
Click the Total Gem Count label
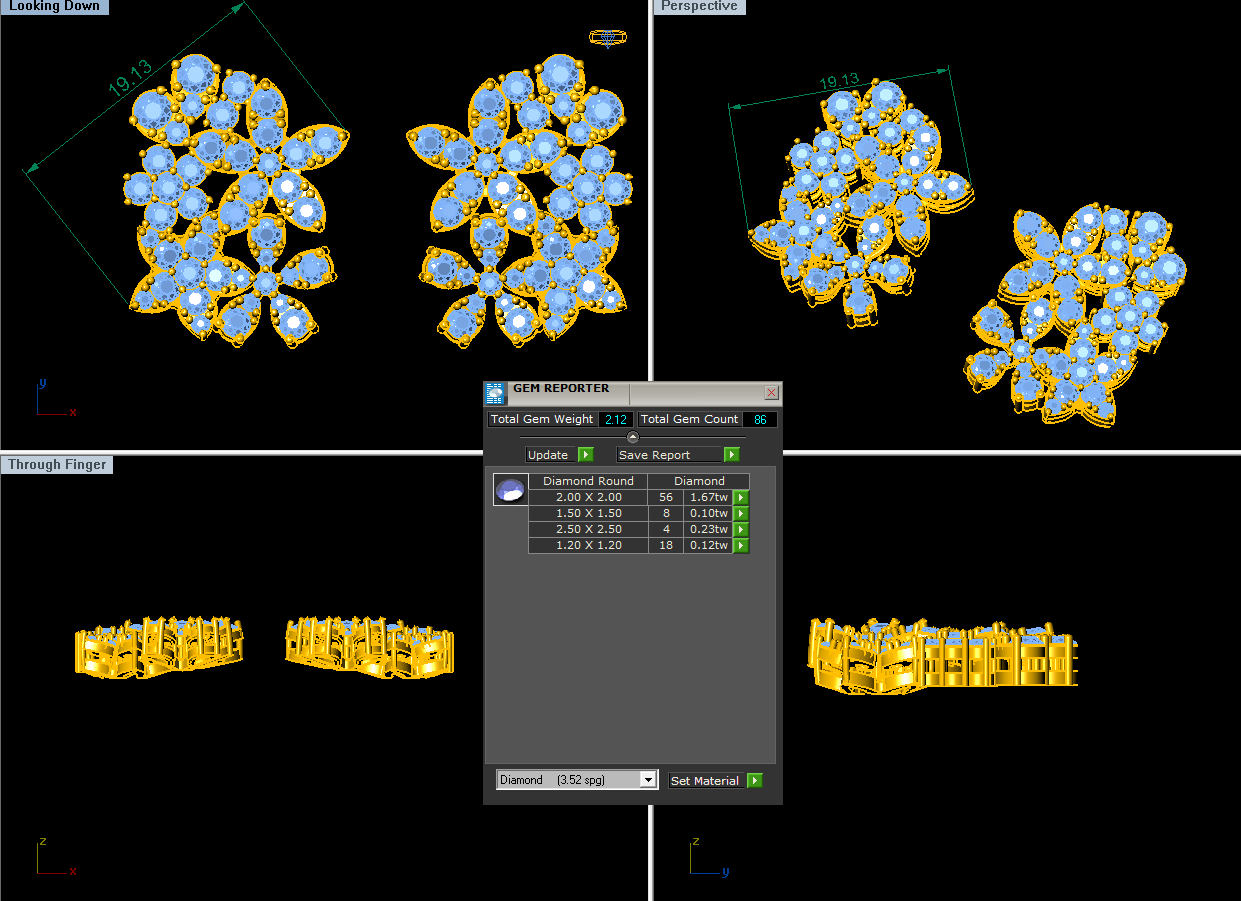[690, 419]
